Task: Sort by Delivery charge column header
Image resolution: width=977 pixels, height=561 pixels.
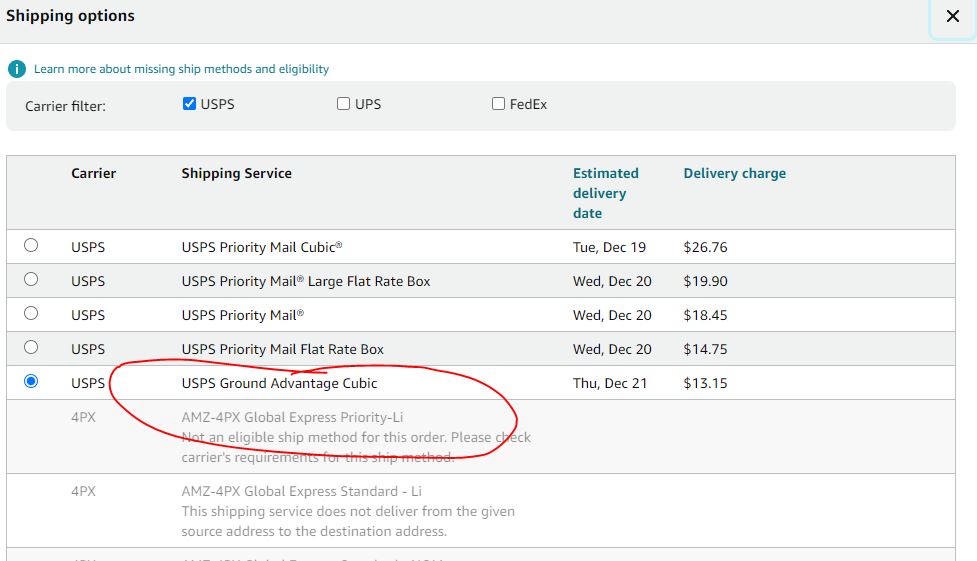Action: [735, 173]
